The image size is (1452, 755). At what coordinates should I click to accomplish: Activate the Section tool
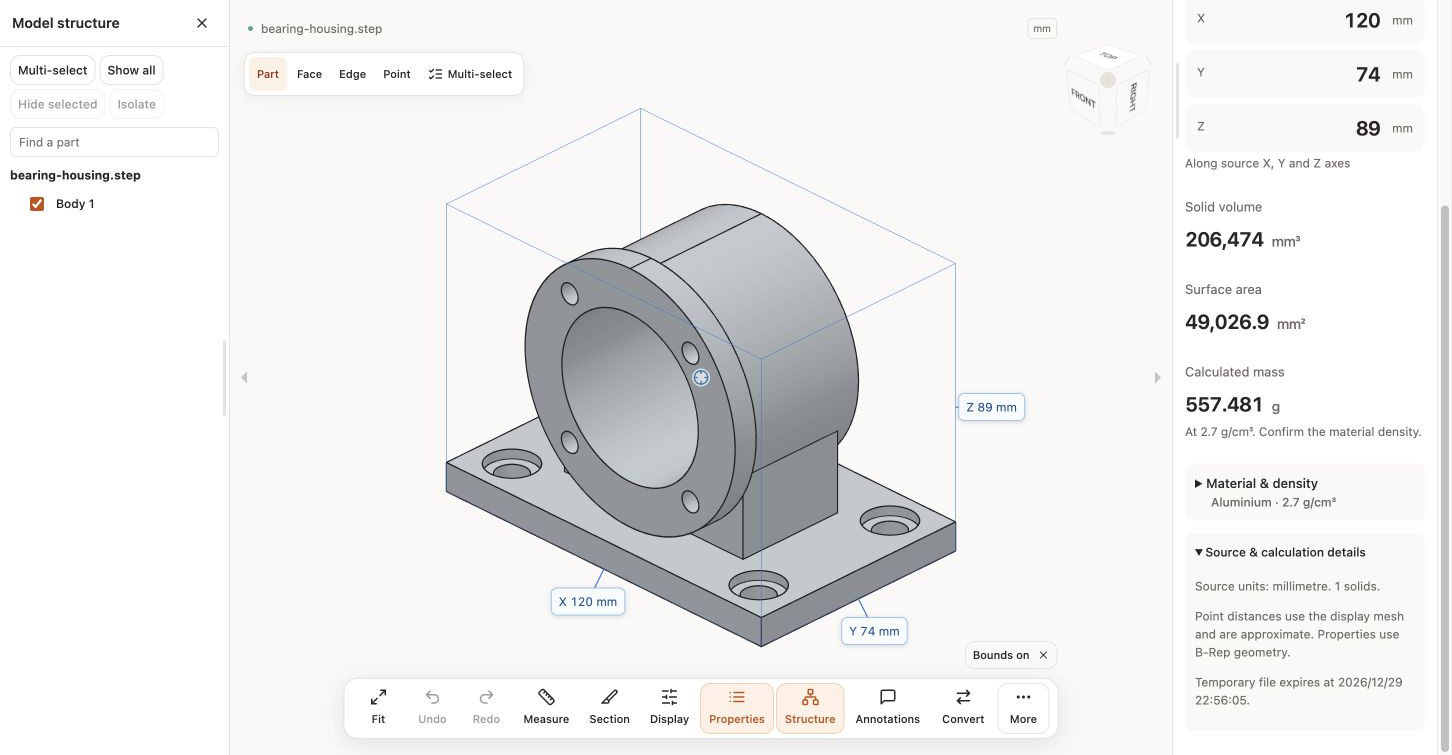pos(609,707)
